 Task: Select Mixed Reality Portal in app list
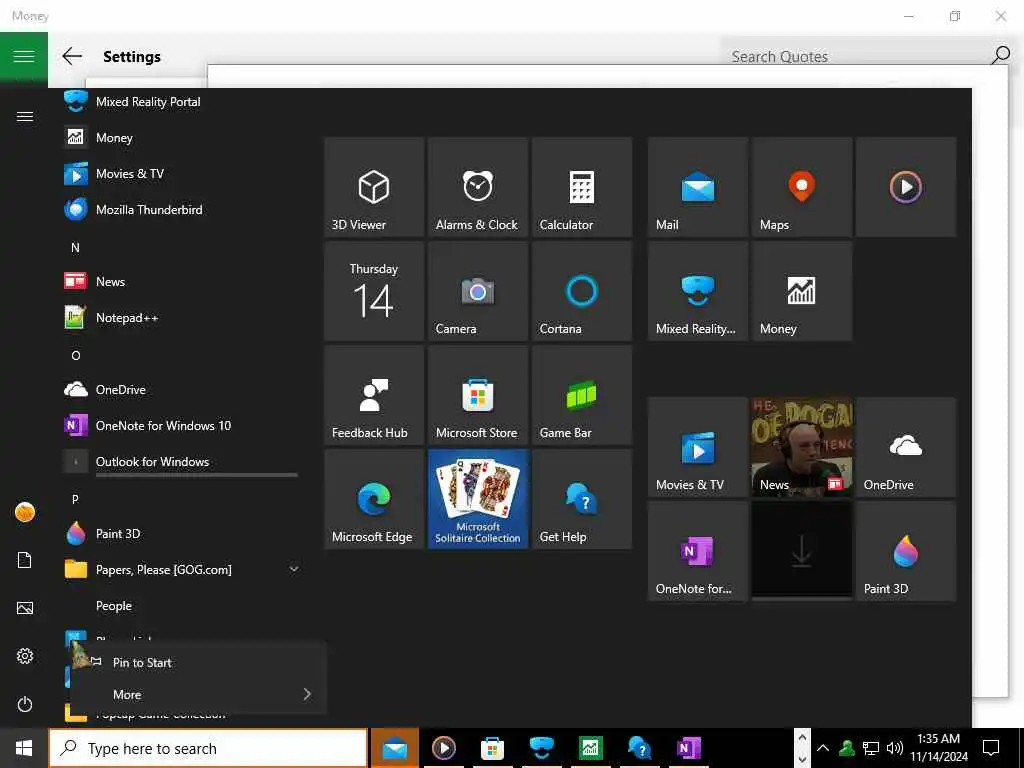click(182, 102)
